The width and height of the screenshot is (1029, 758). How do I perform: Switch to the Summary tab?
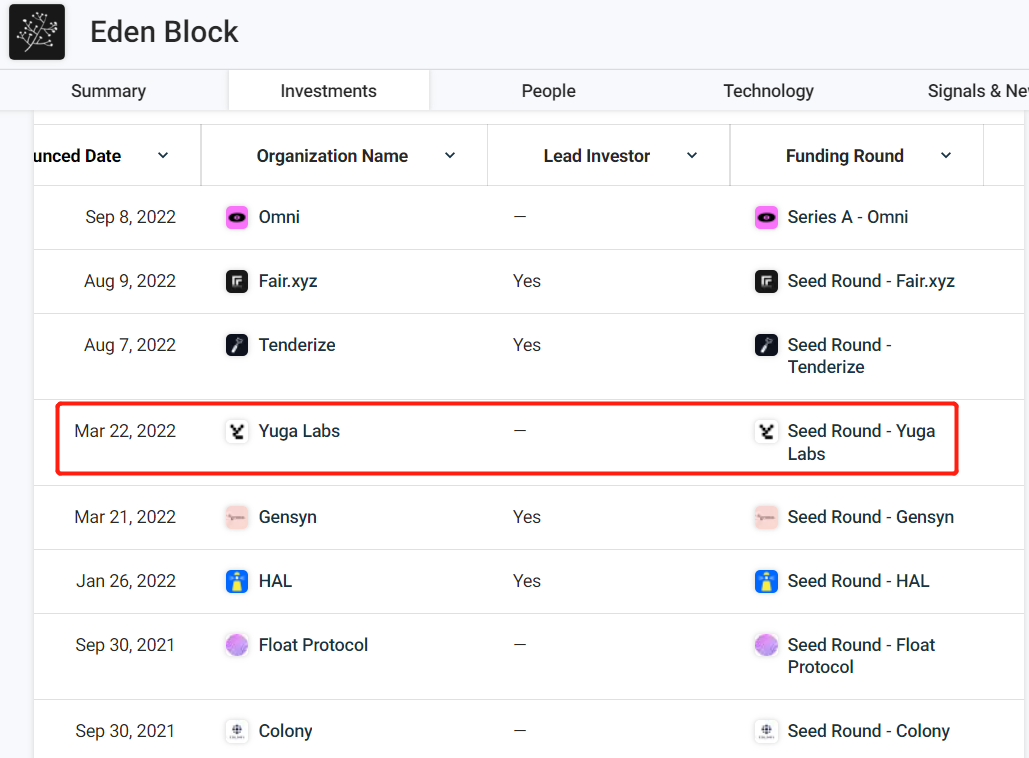point(108,91)
